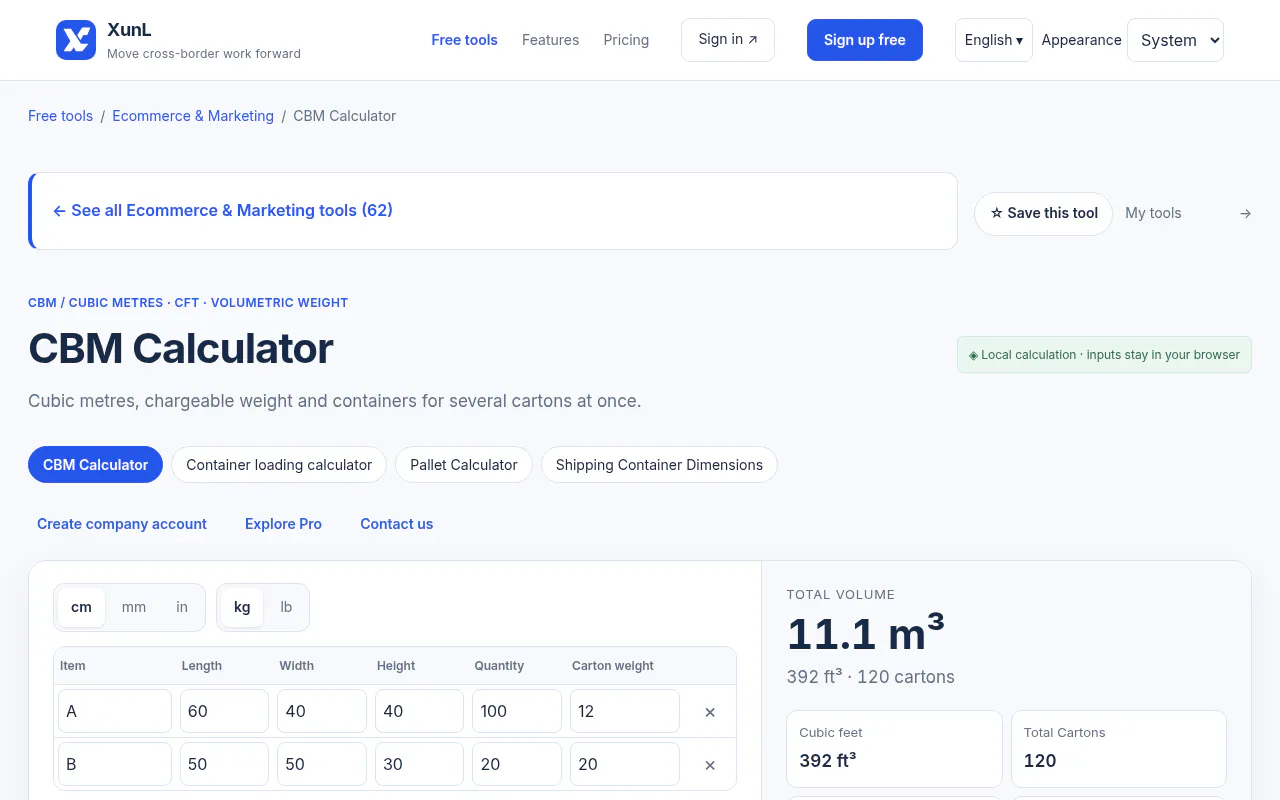Open the Pallet Calculator tab
The width and height of the screenshot is (1280, 800).
464,464
